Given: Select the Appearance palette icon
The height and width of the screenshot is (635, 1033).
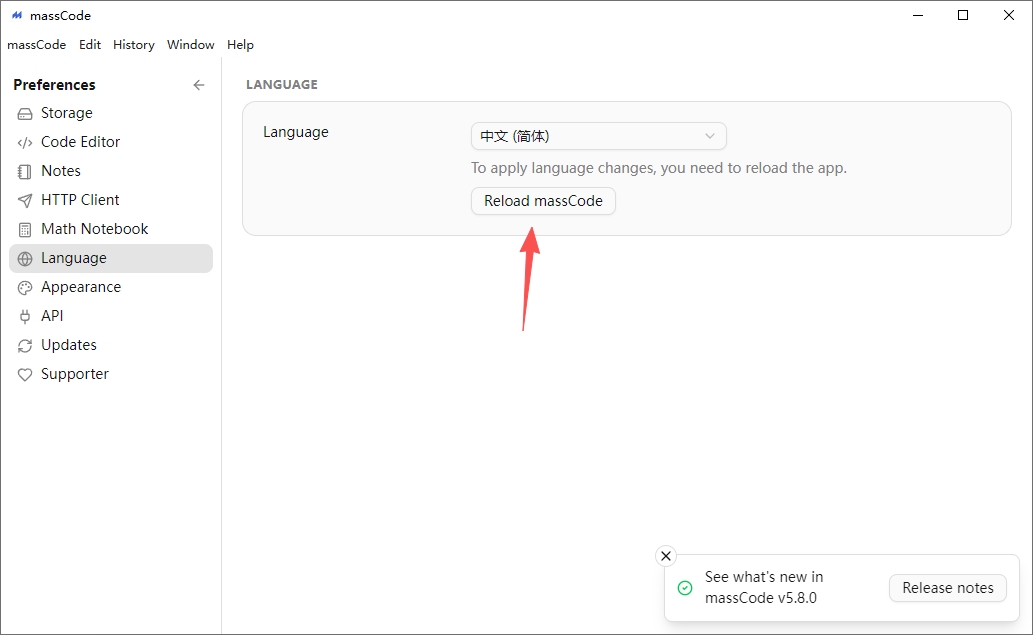Looking at the screenshot, I should [x=25, y=288].
